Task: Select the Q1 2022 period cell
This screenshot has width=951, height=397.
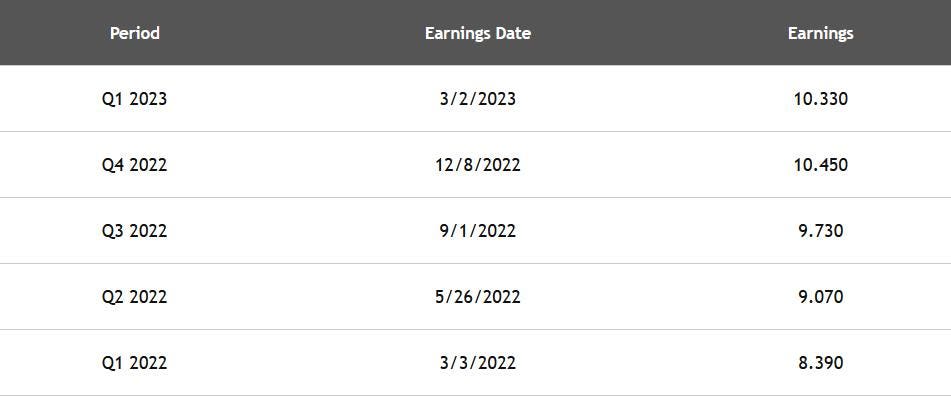Action: (x=135, y=363)
